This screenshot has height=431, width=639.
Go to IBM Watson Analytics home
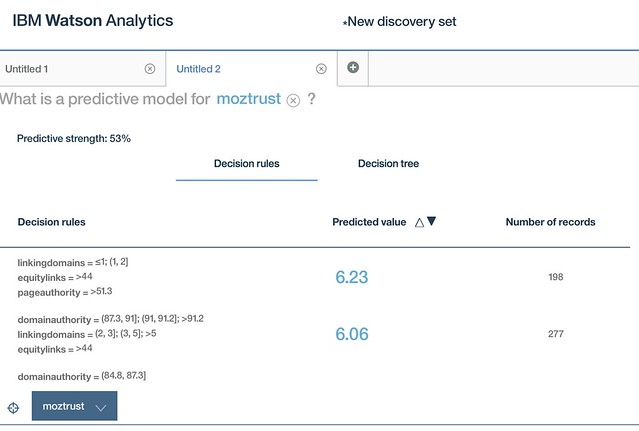[x=93, y=21]
